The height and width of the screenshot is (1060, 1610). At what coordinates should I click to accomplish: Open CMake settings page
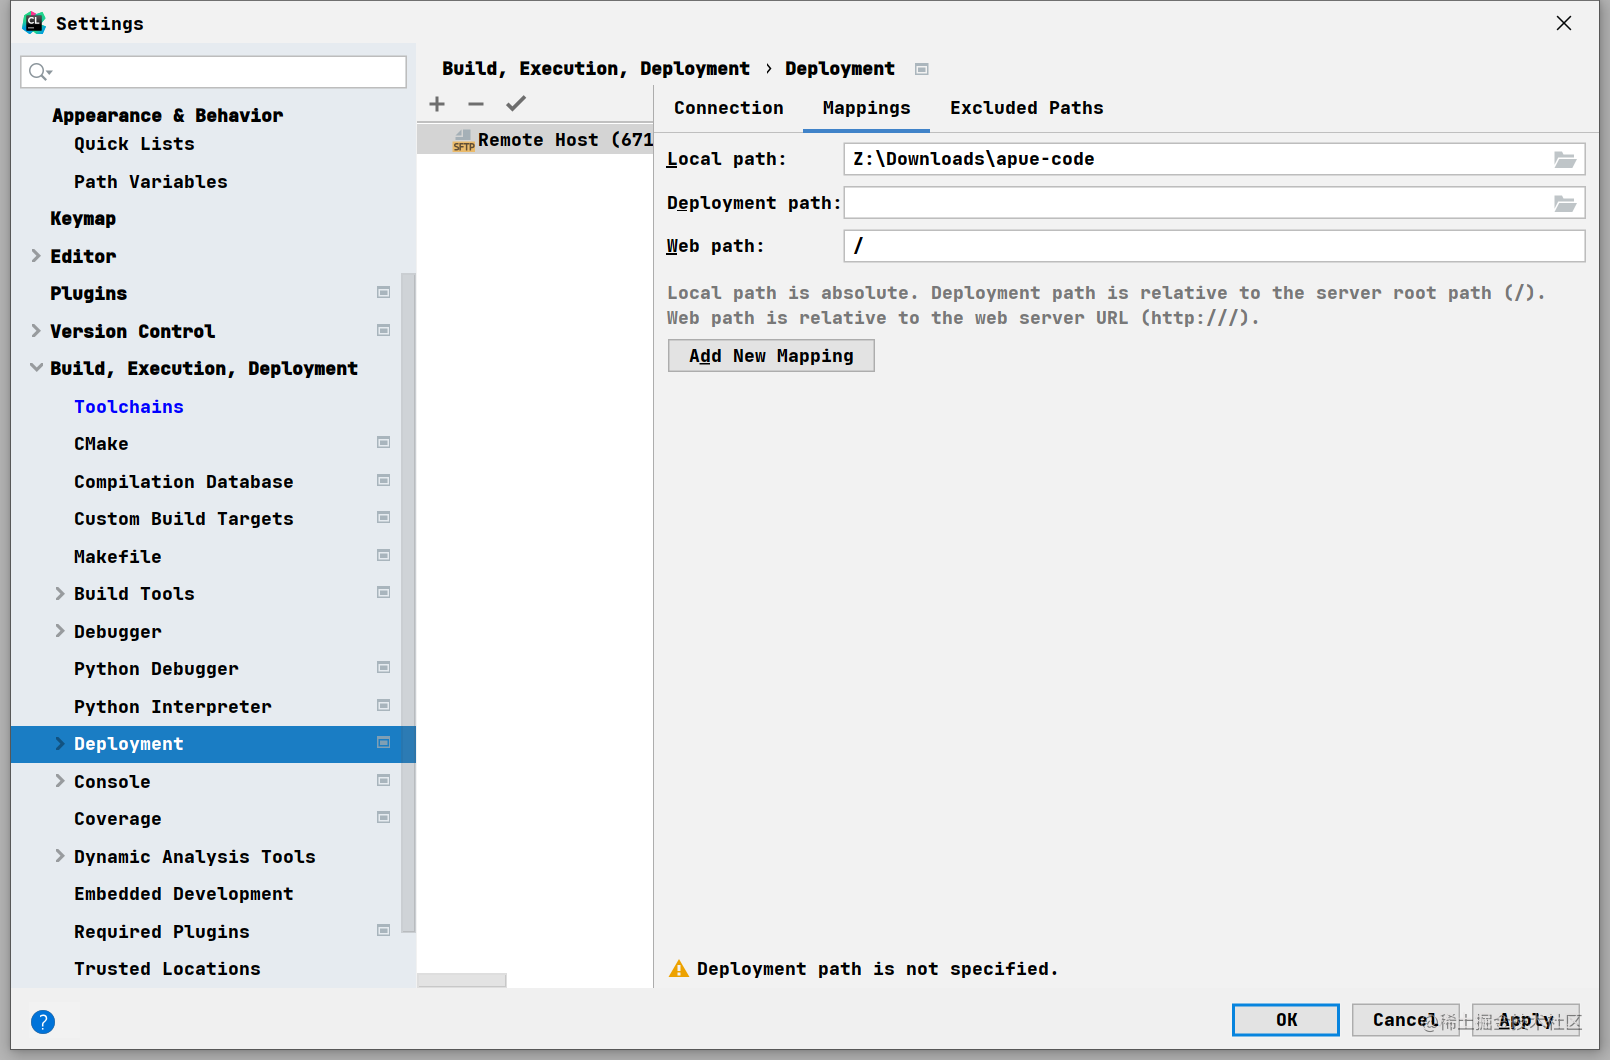(101, 444)
